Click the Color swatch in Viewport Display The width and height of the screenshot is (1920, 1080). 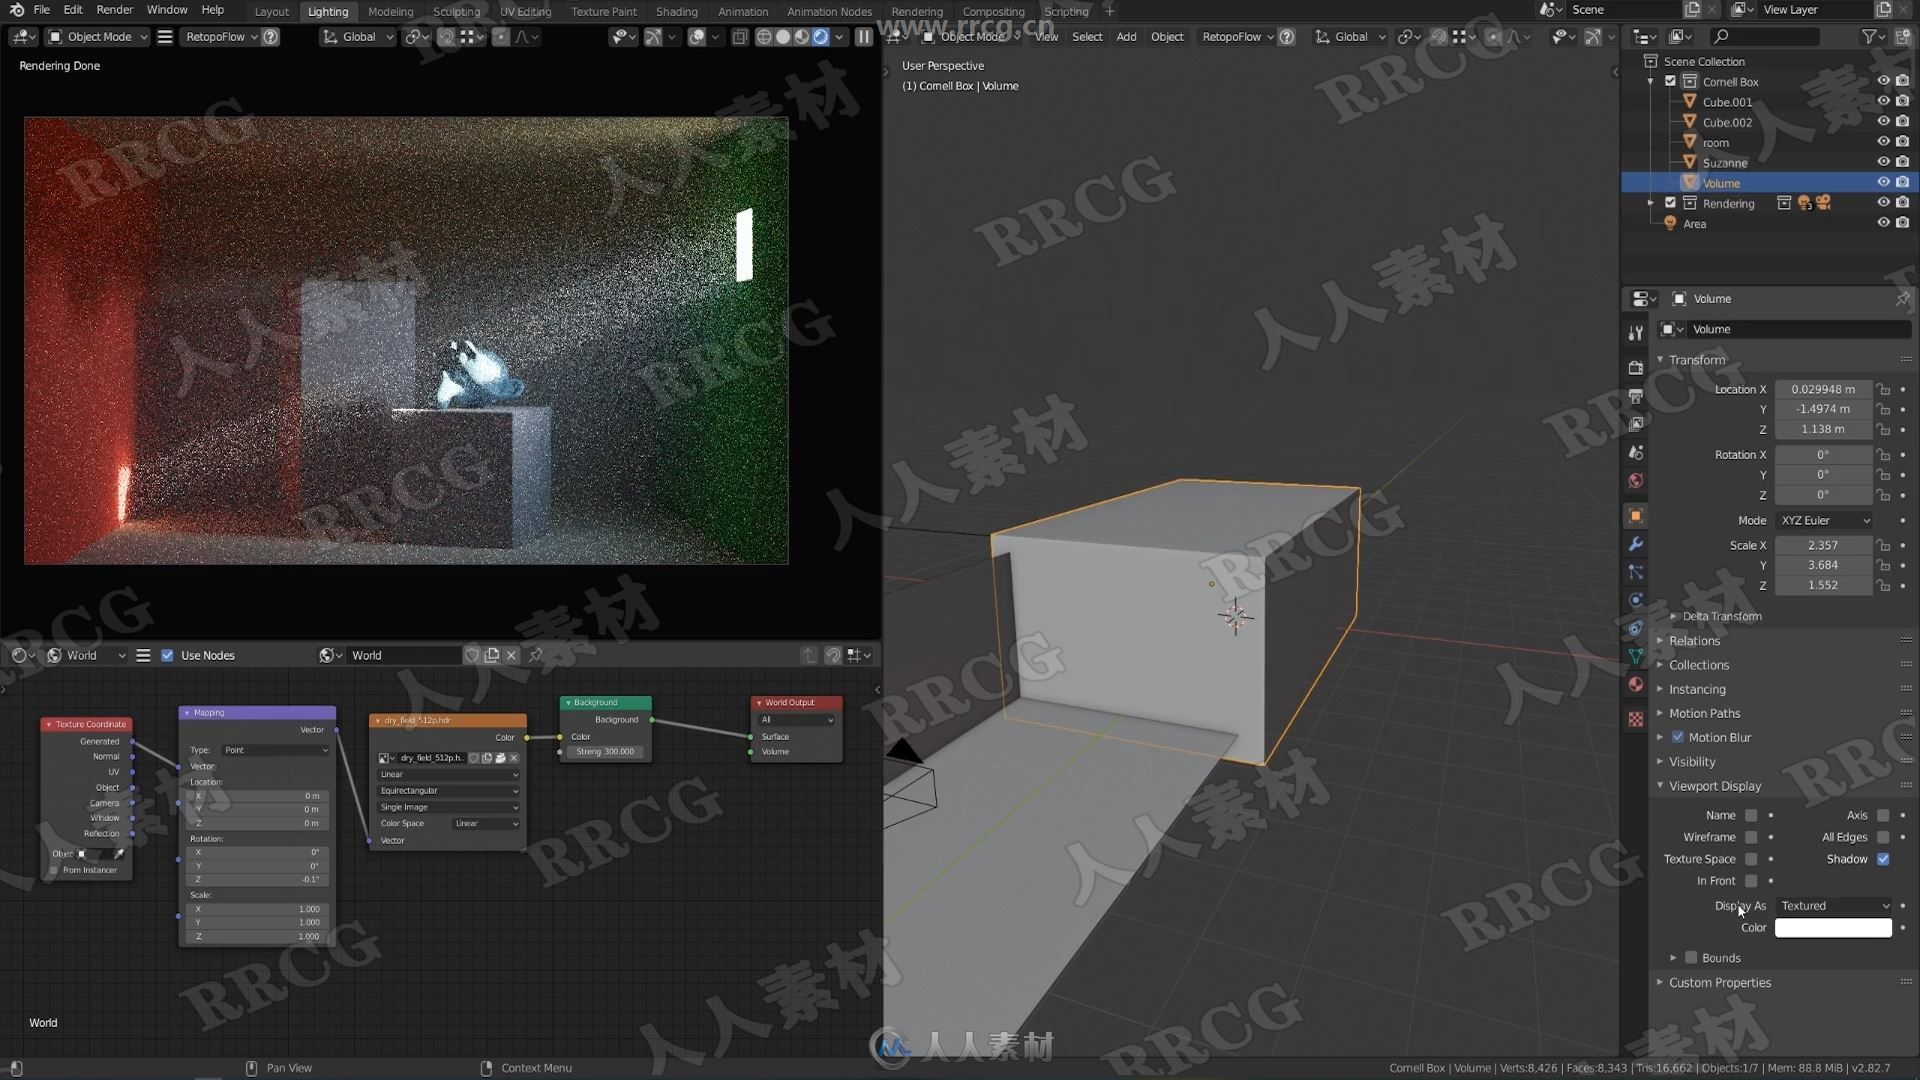[1833, 927]
